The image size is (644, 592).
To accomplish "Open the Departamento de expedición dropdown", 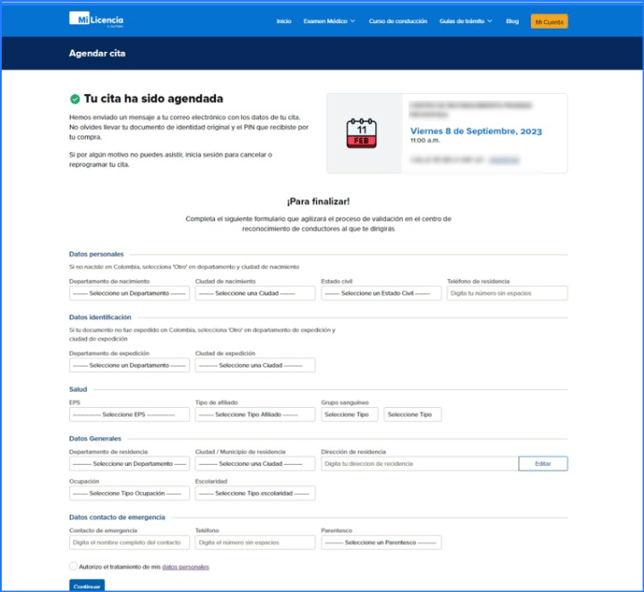I will (x=129, y=365).
